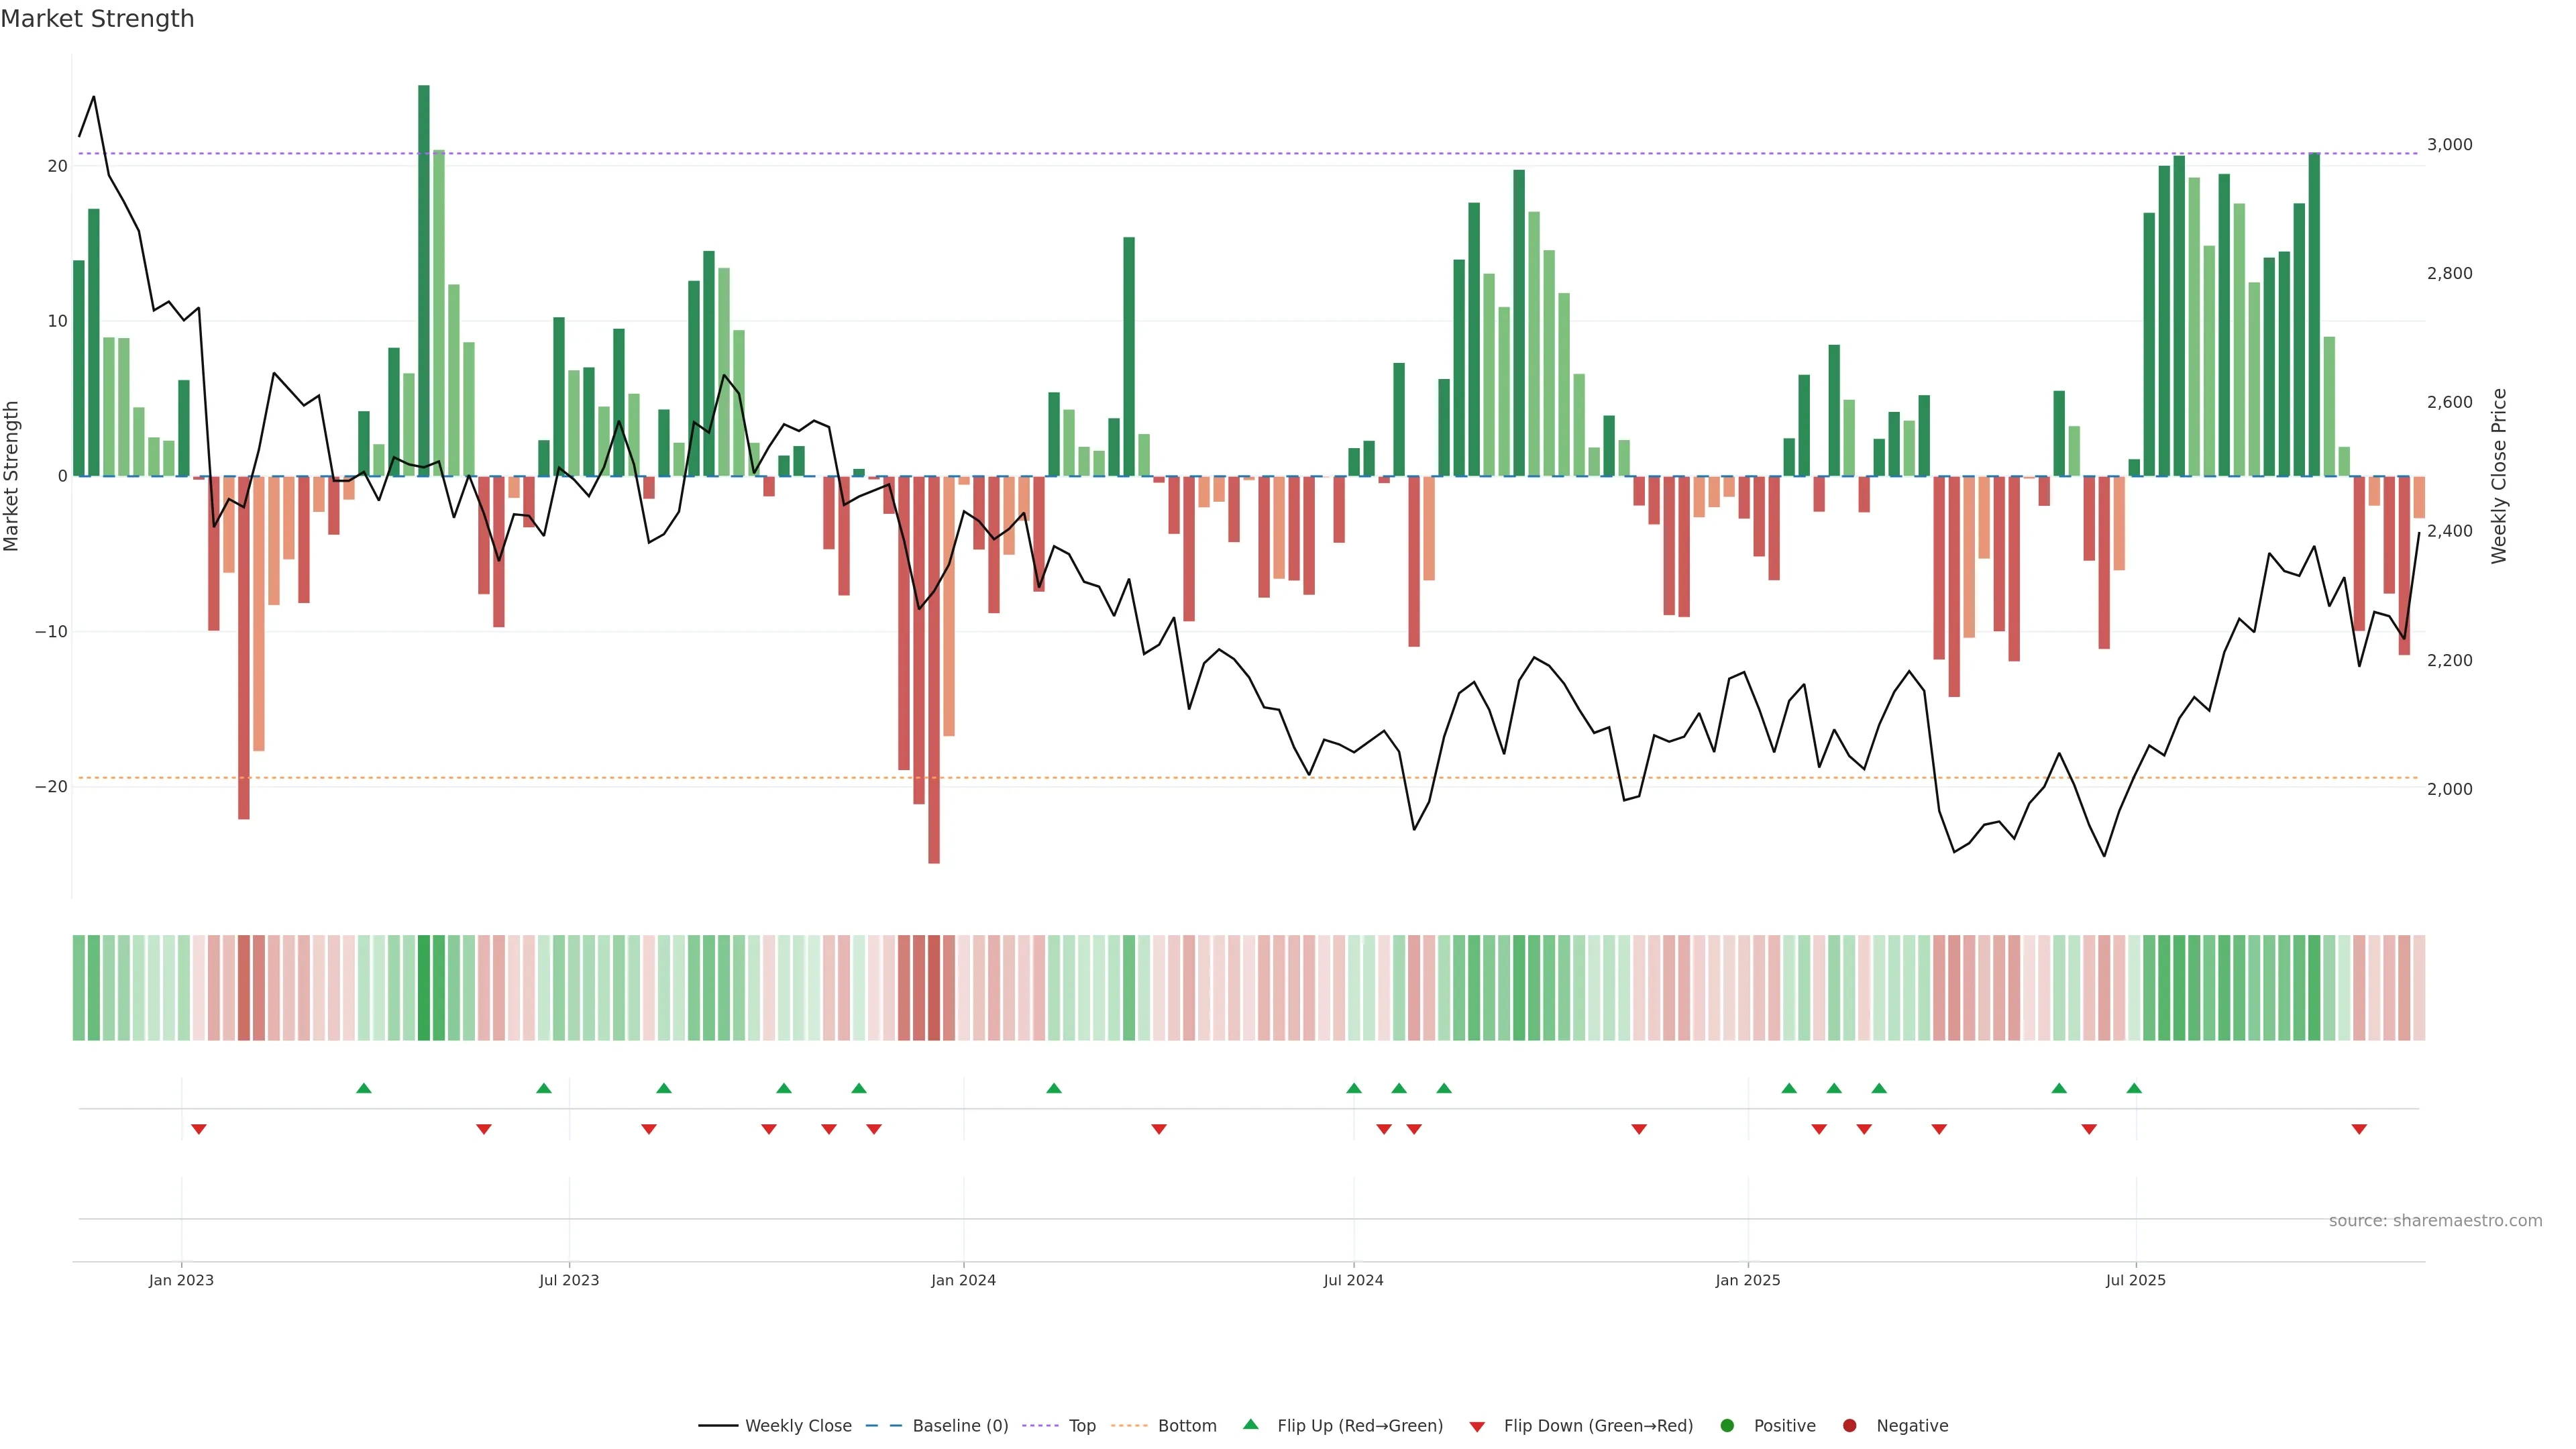
Task: Click the first red flip-down marker near Jan 2023
Action: pos(199,1129)
